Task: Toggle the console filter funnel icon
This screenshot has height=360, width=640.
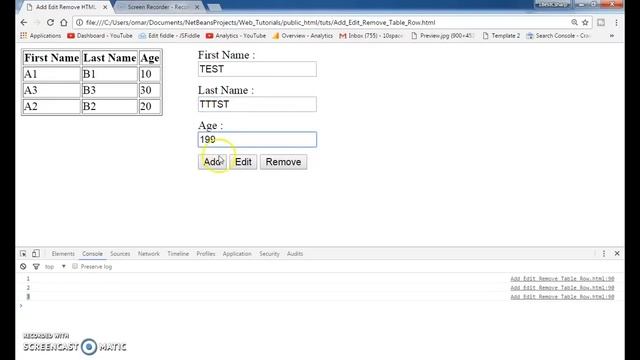Action: pos(36,267)
